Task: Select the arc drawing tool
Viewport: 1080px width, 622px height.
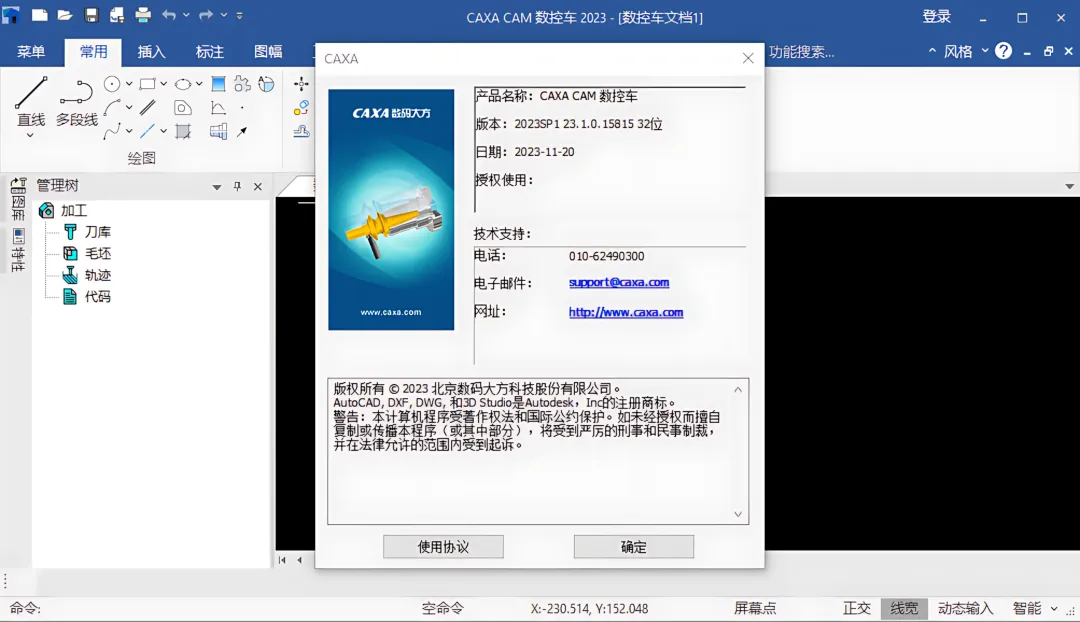Action: [x=112, y=108]
